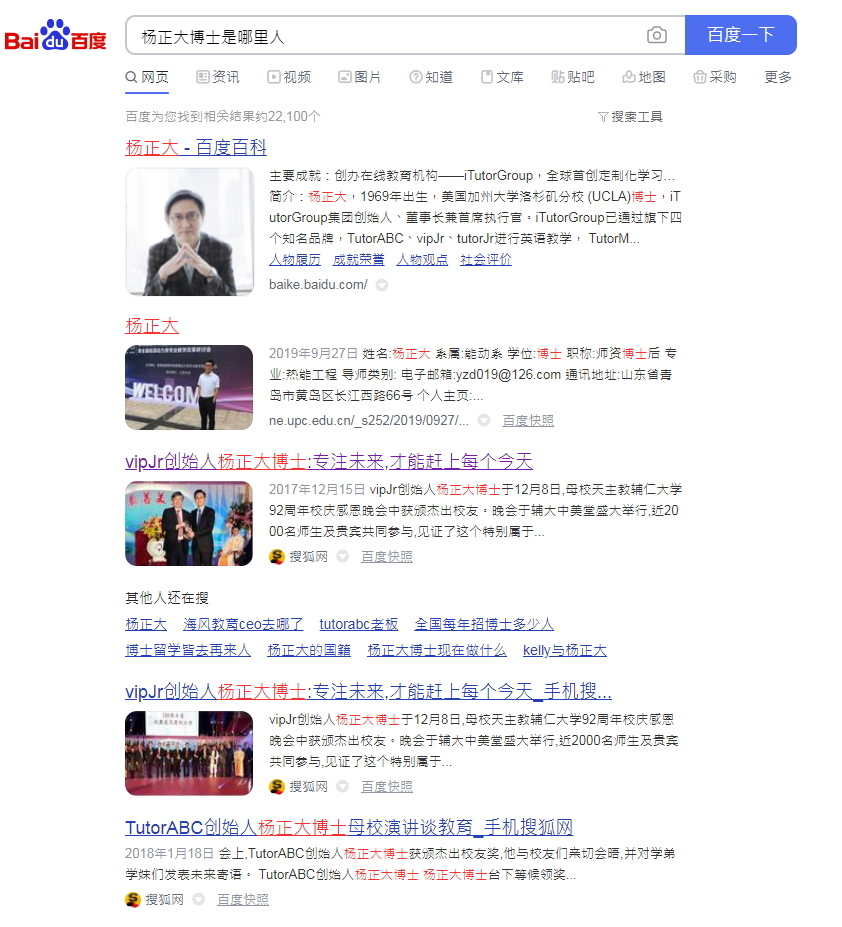Click group stage photo thumbnail
Screen dimensions: 842x927
pyautogui.click(x=189, y=753)
